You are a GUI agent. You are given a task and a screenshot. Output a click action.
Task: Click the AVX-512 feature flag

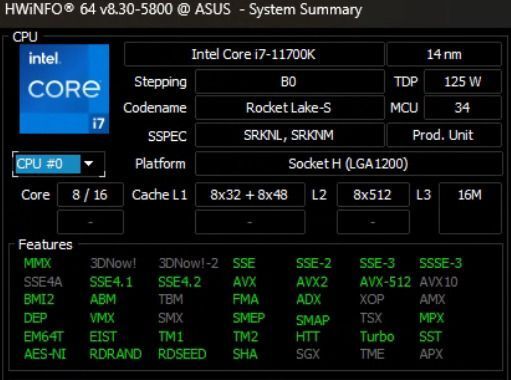385,282
